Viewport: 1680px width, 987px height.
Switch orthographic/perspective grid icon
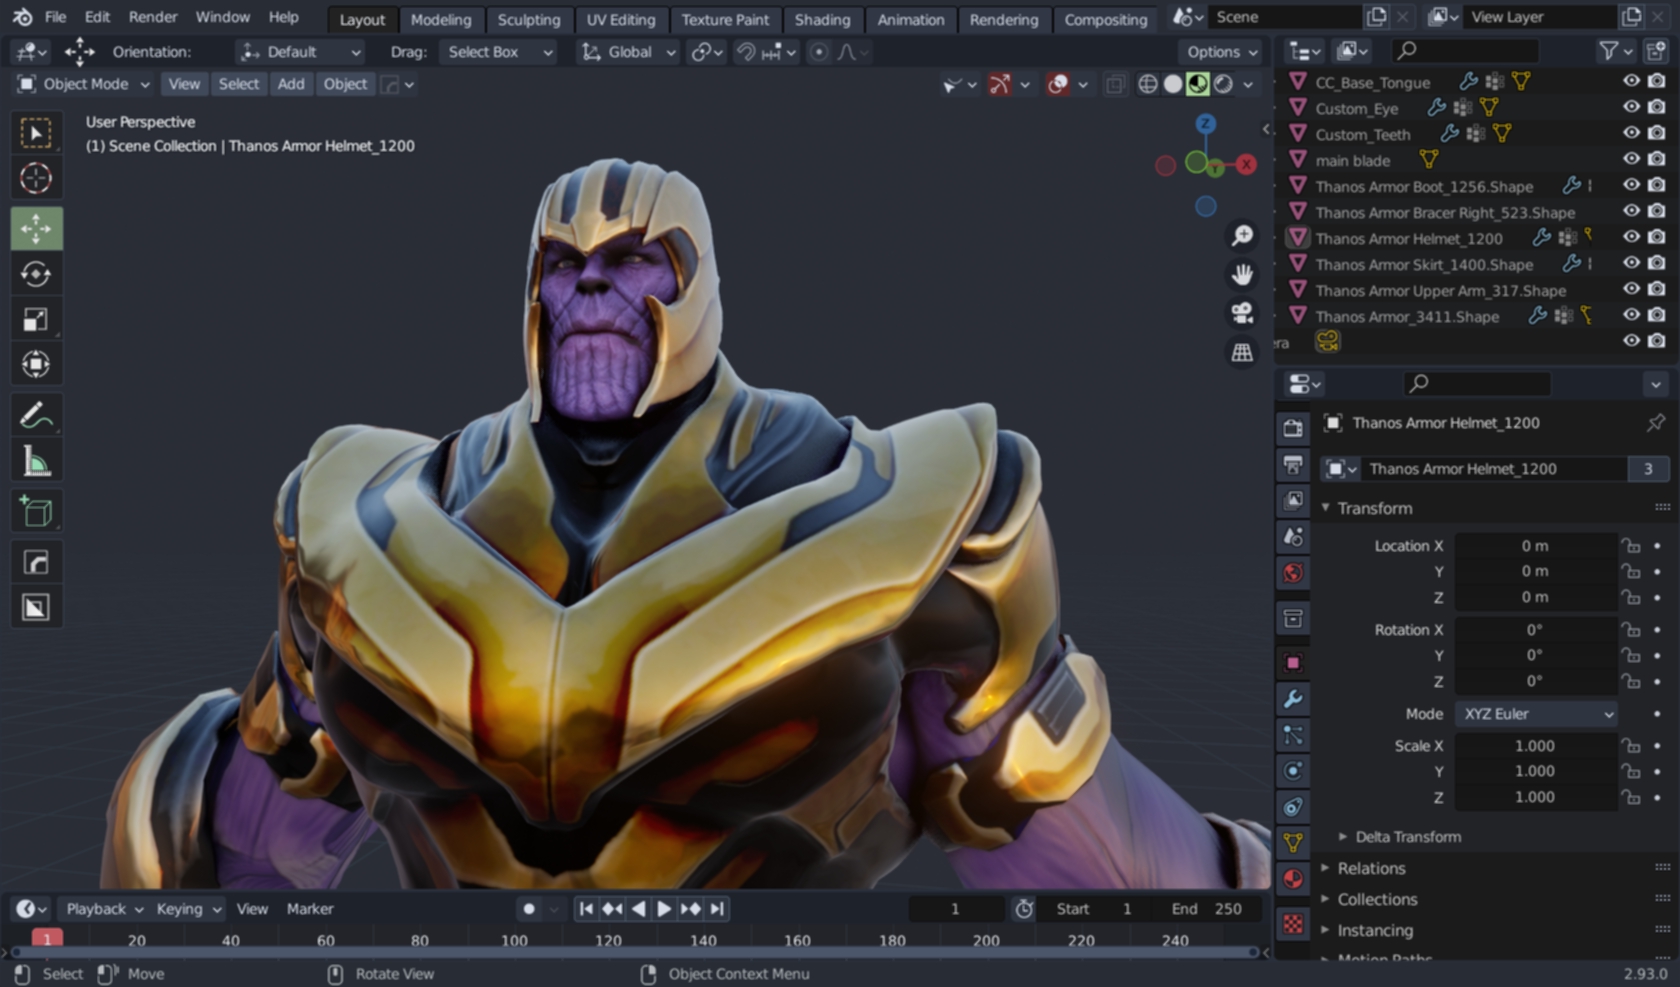tap(1242, 352)
